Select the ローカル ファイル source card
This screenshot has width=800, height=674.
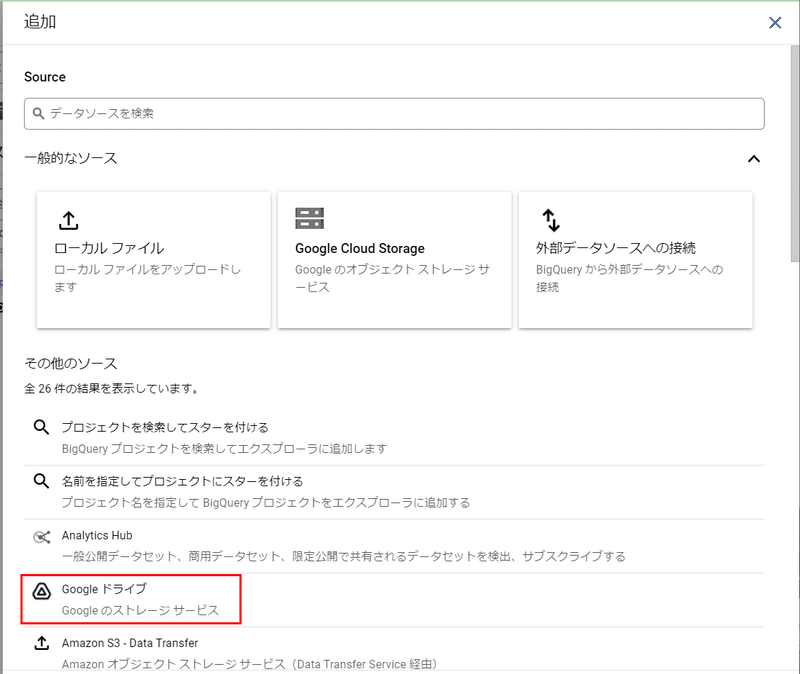pyautogui.click(x=154, y=260)
